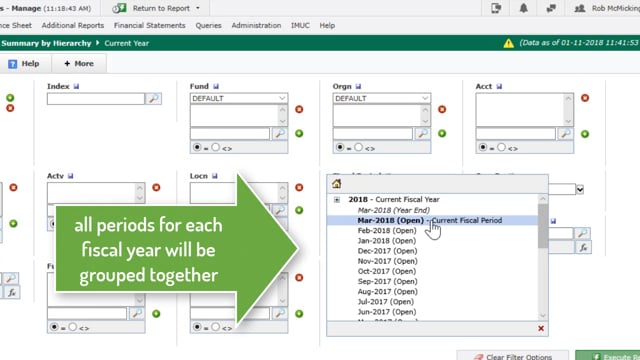Collapse the 2018 Current Fiscal Year node
Image resolution: width=640 pixels, height=360 pixels.
pos(337,200)
